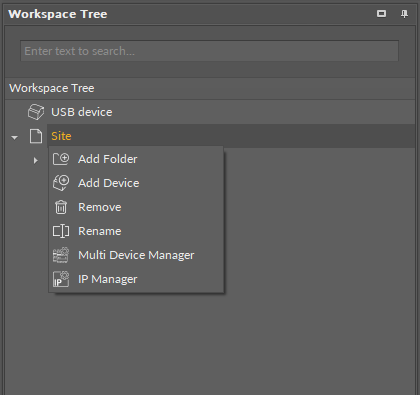Click the Workspace Tree column header
This screenshot has width=420, height=395.
click(x=210, y=88)
